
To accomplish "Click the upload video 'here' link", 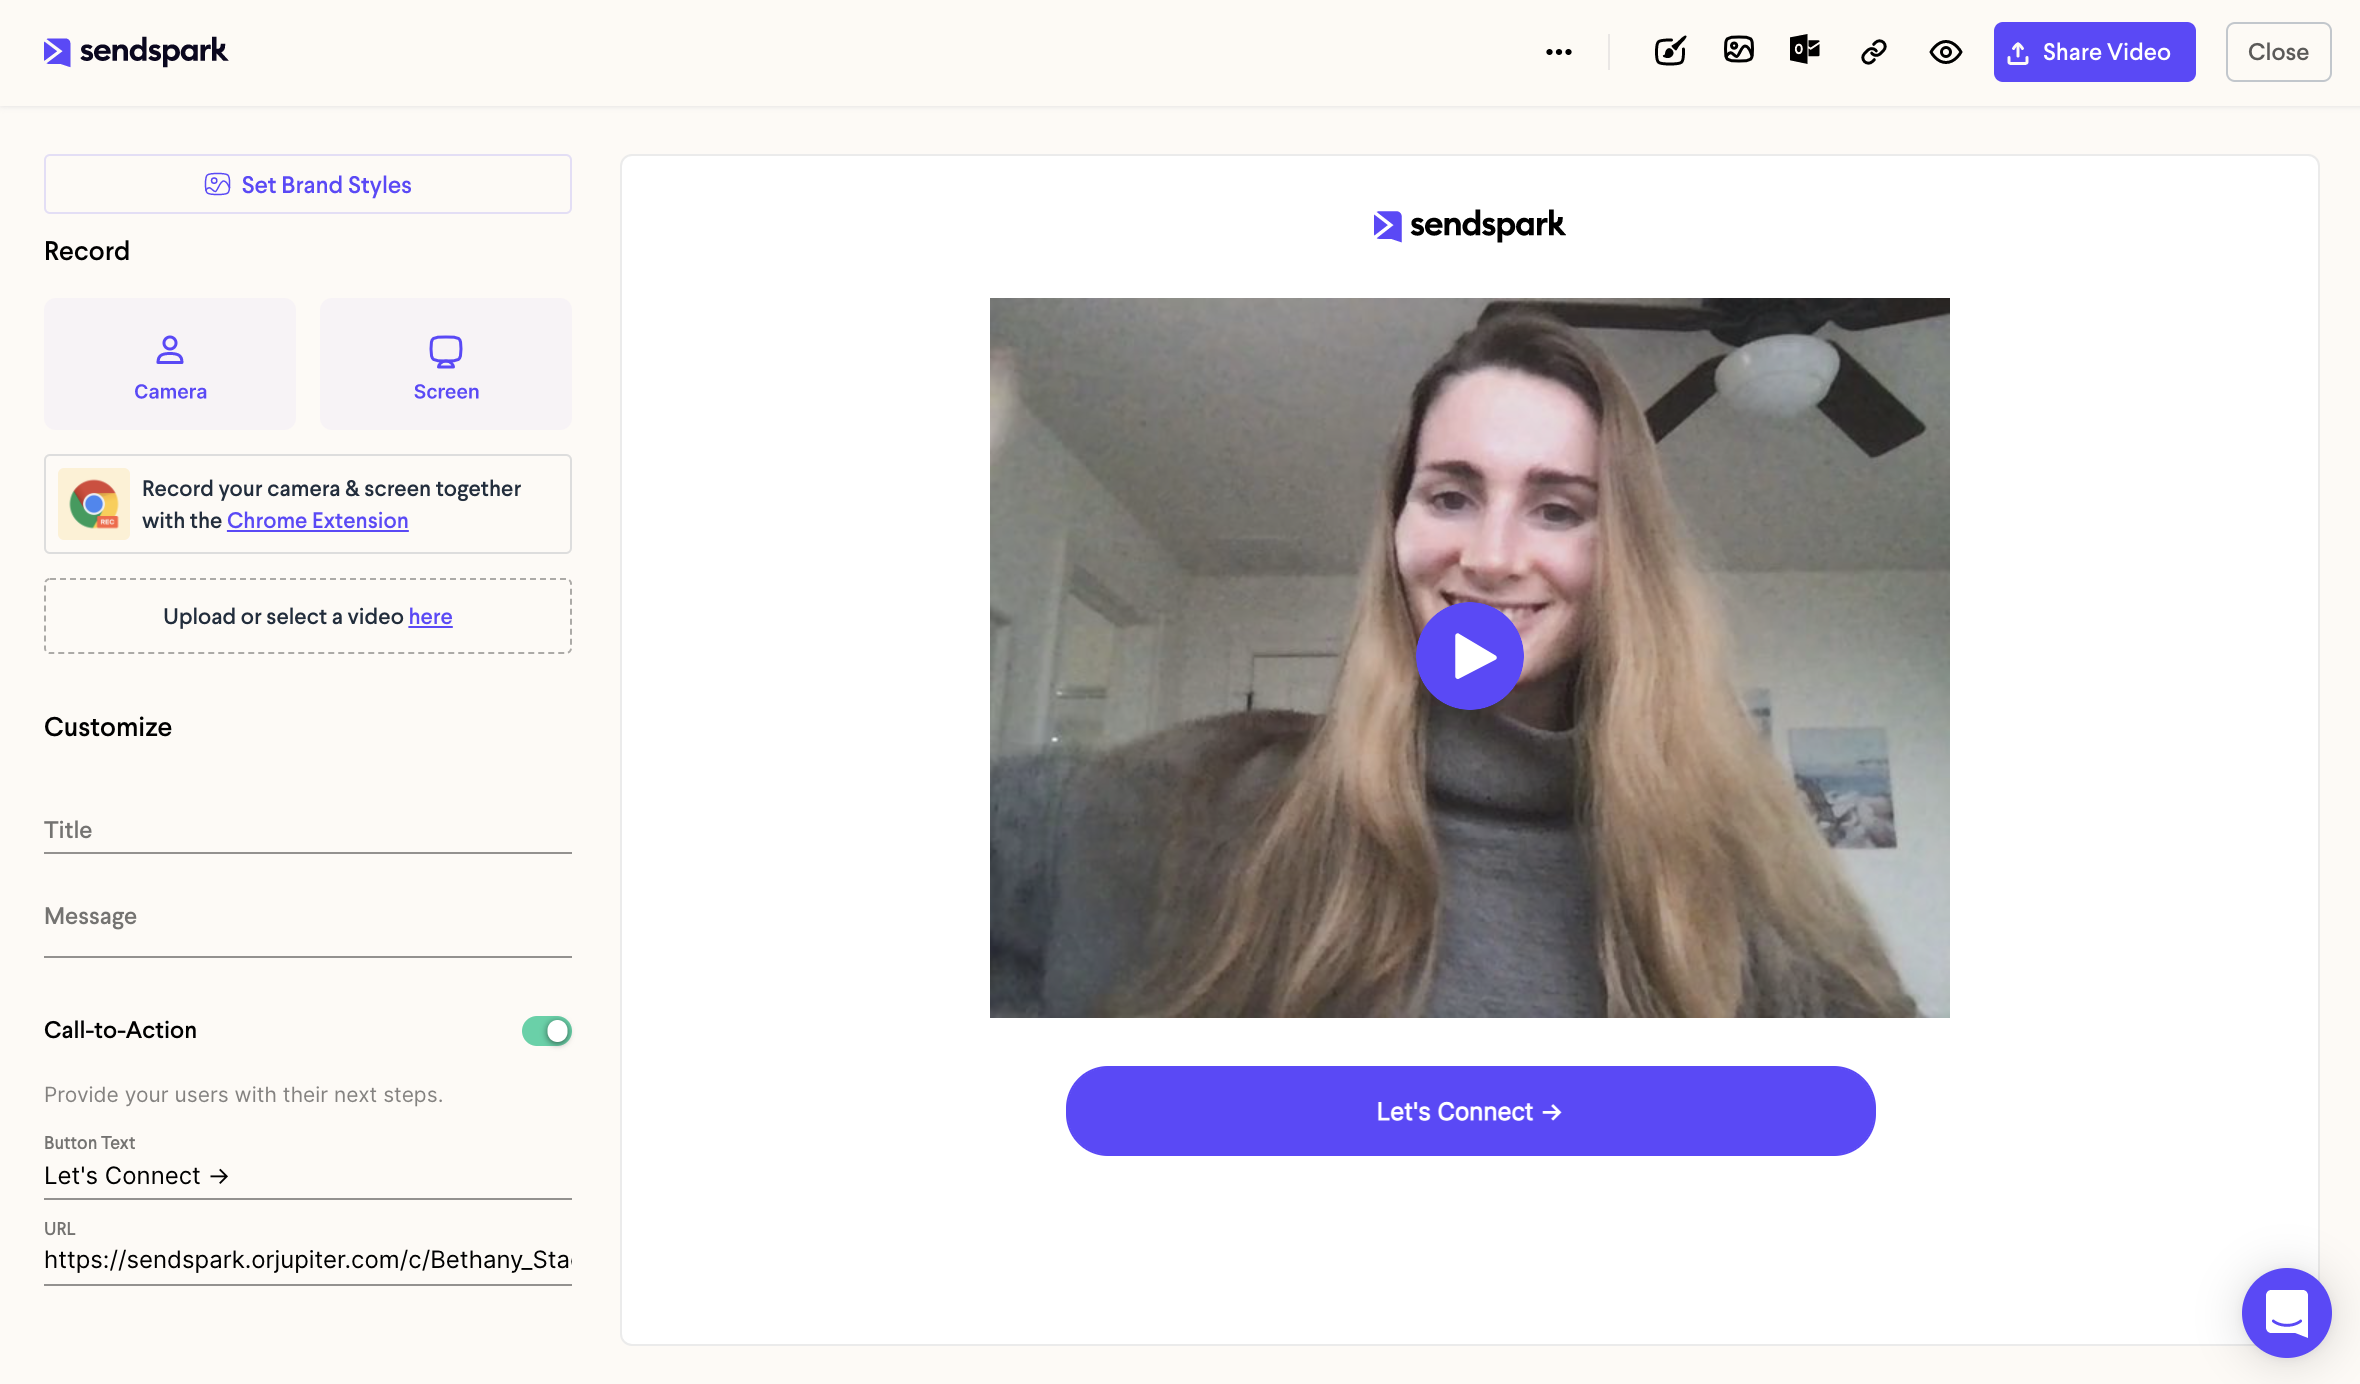I will (x=428, y=616).
